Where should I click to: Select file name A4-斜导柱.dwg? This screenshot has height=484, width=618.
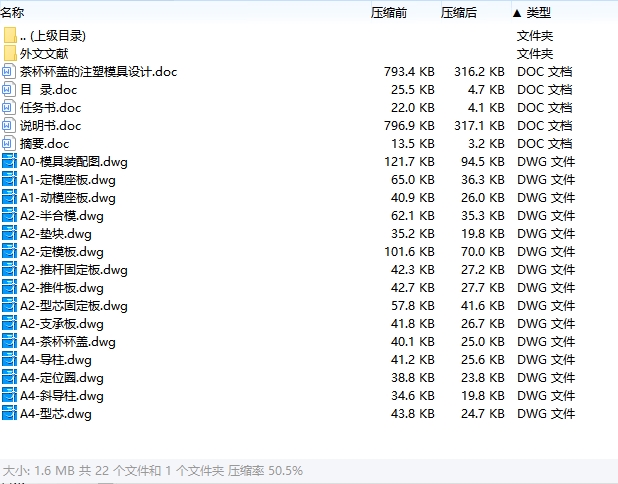pos(61,396)
